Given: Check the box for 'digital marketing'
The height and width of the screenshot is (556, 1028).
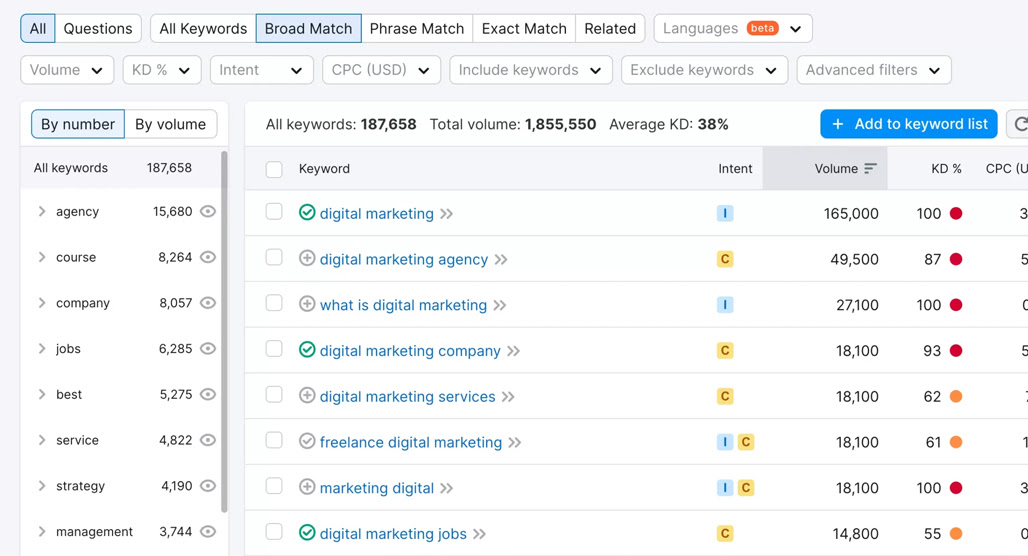Looking at the screenshot, I should point(274,212).
